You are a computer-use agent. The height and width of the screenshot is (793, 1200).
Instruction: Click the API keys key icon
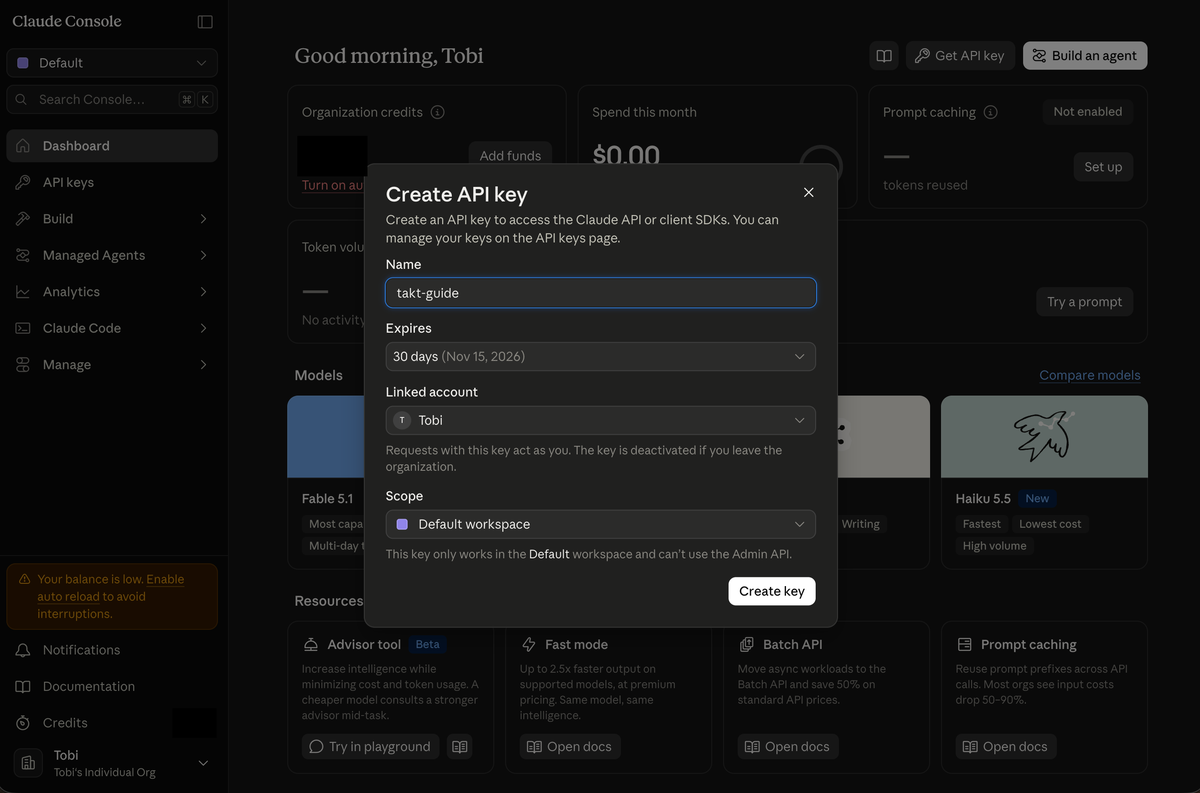tap(23, 182)
